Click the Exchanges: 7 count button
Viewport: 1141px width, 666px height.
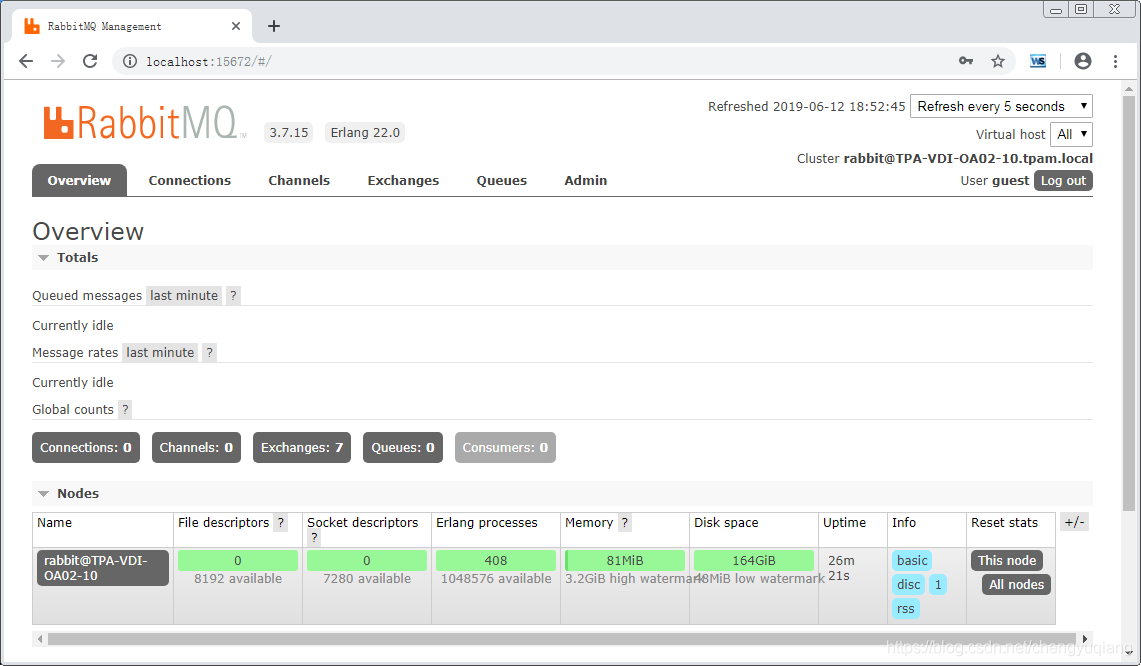tap(302, 448)
